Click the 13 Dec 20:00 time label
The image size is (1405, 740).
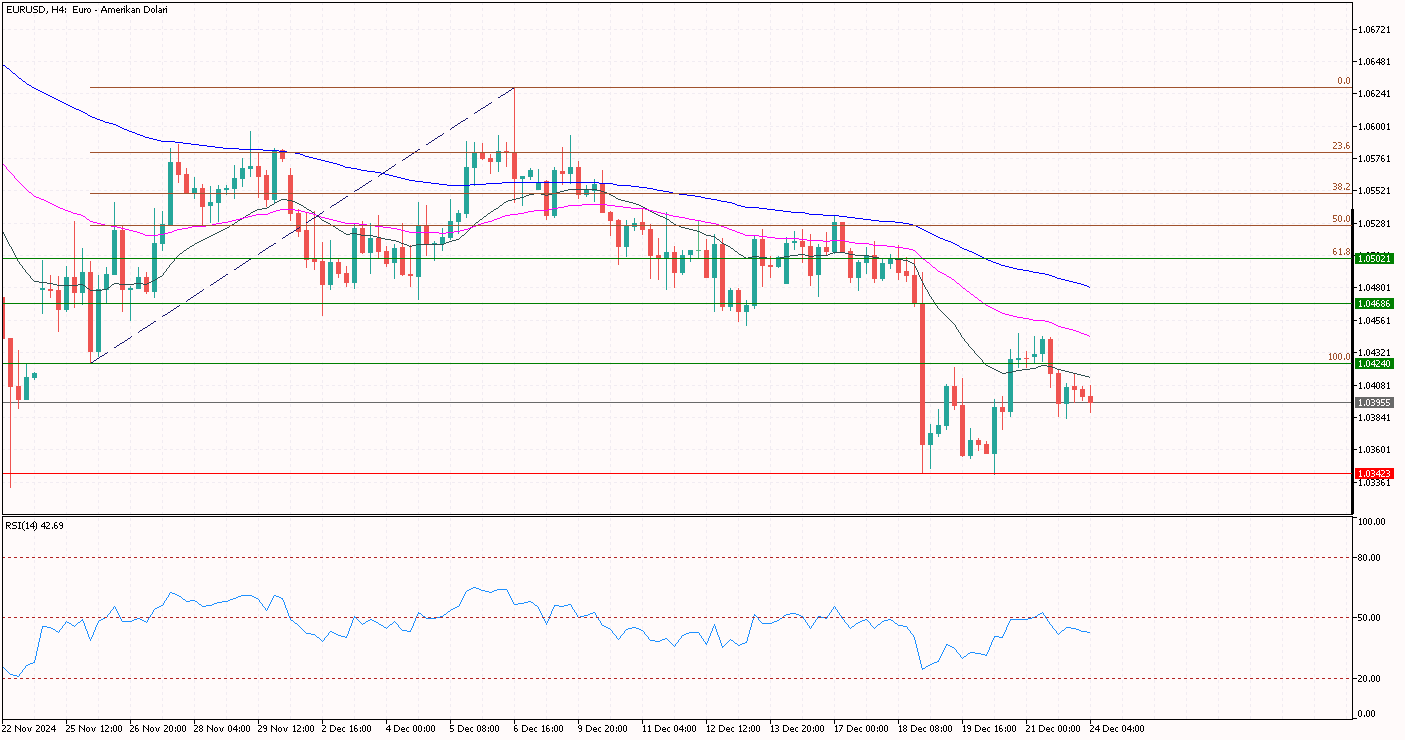click(x=797, y=729)
